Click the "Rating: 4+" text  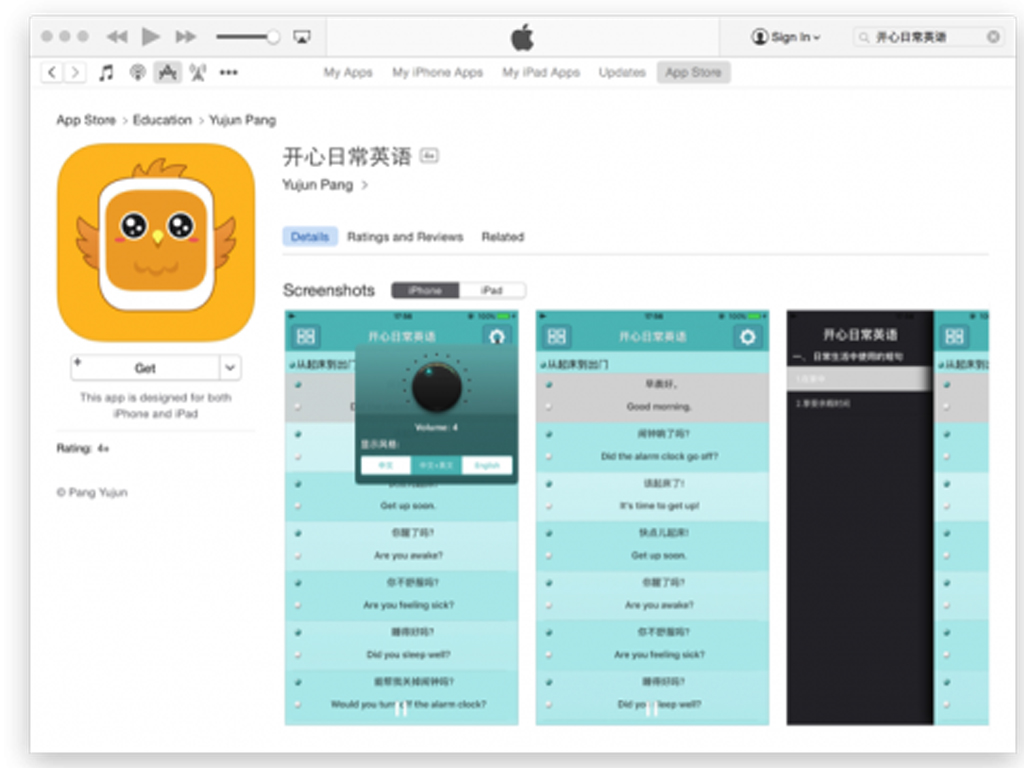(83, 448)
